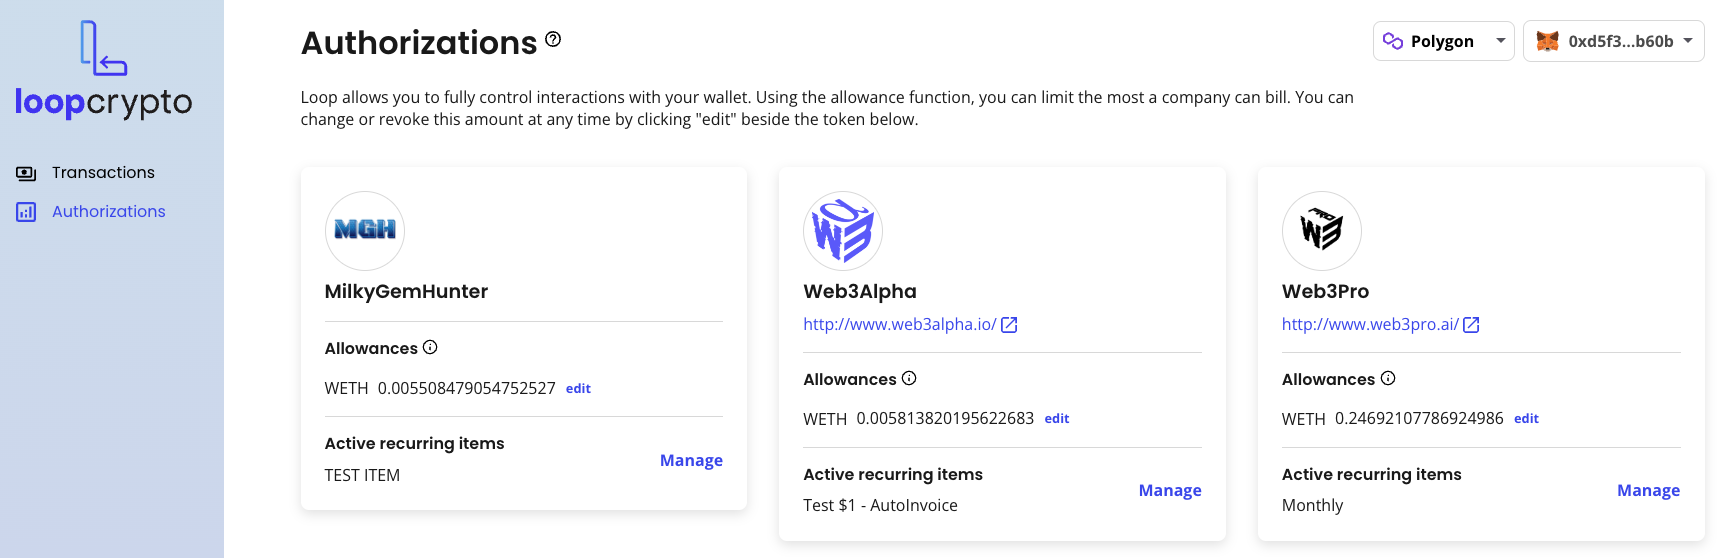Click info icon next to MilkyGemHunter Allowances
The width and height of the screenshot is (1727, 558).
pos(430,347)
